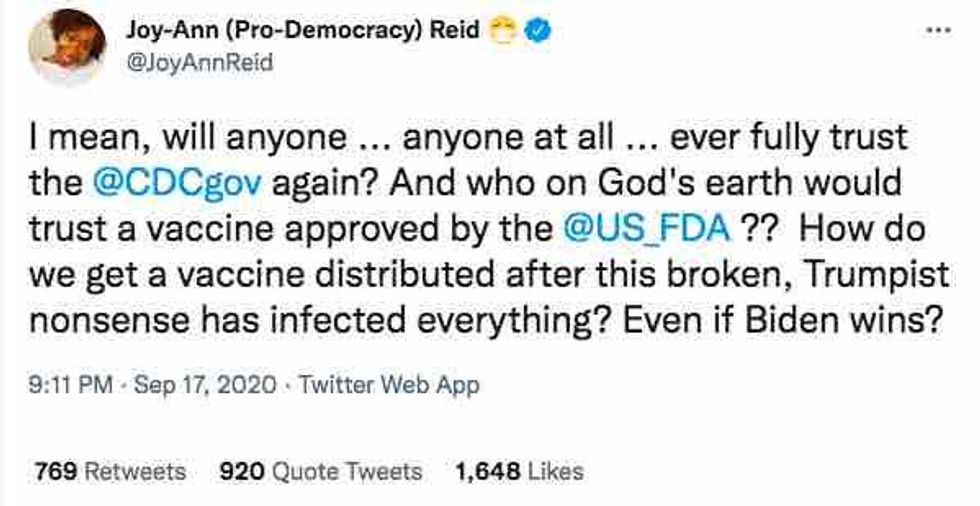This screenshot has height=506, width=980.
Task: Visit the @JoyAnnReid handle link
Action: click(x=198, y=62)
